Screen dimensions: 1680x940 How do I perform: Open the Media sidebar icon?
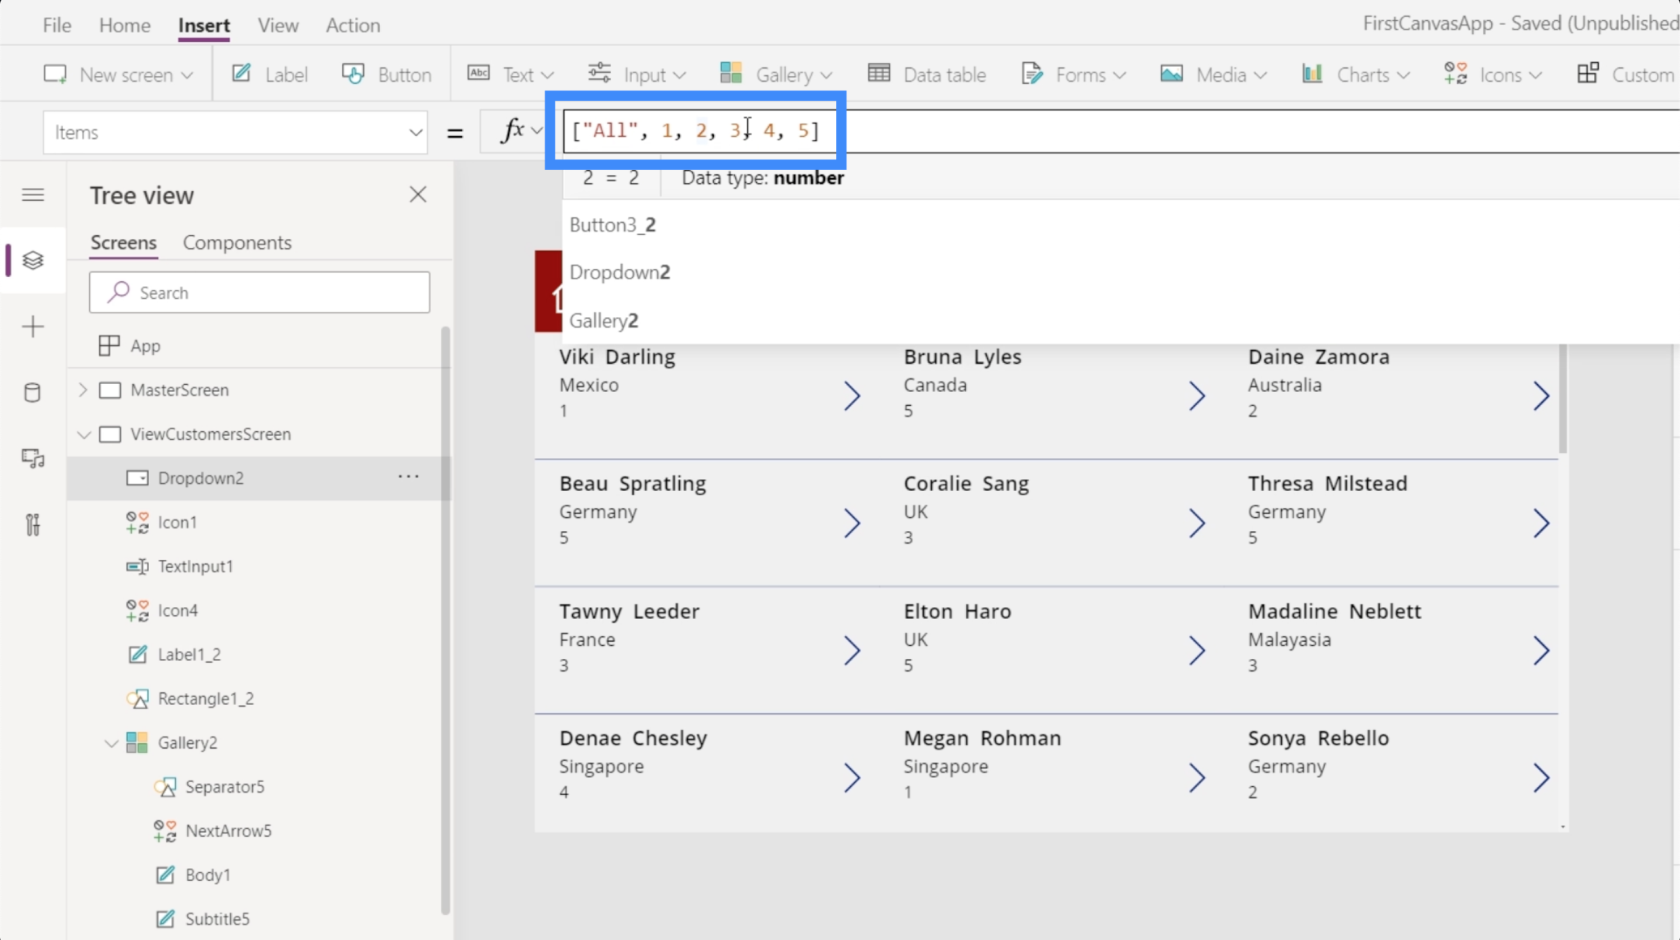point(33,459)
